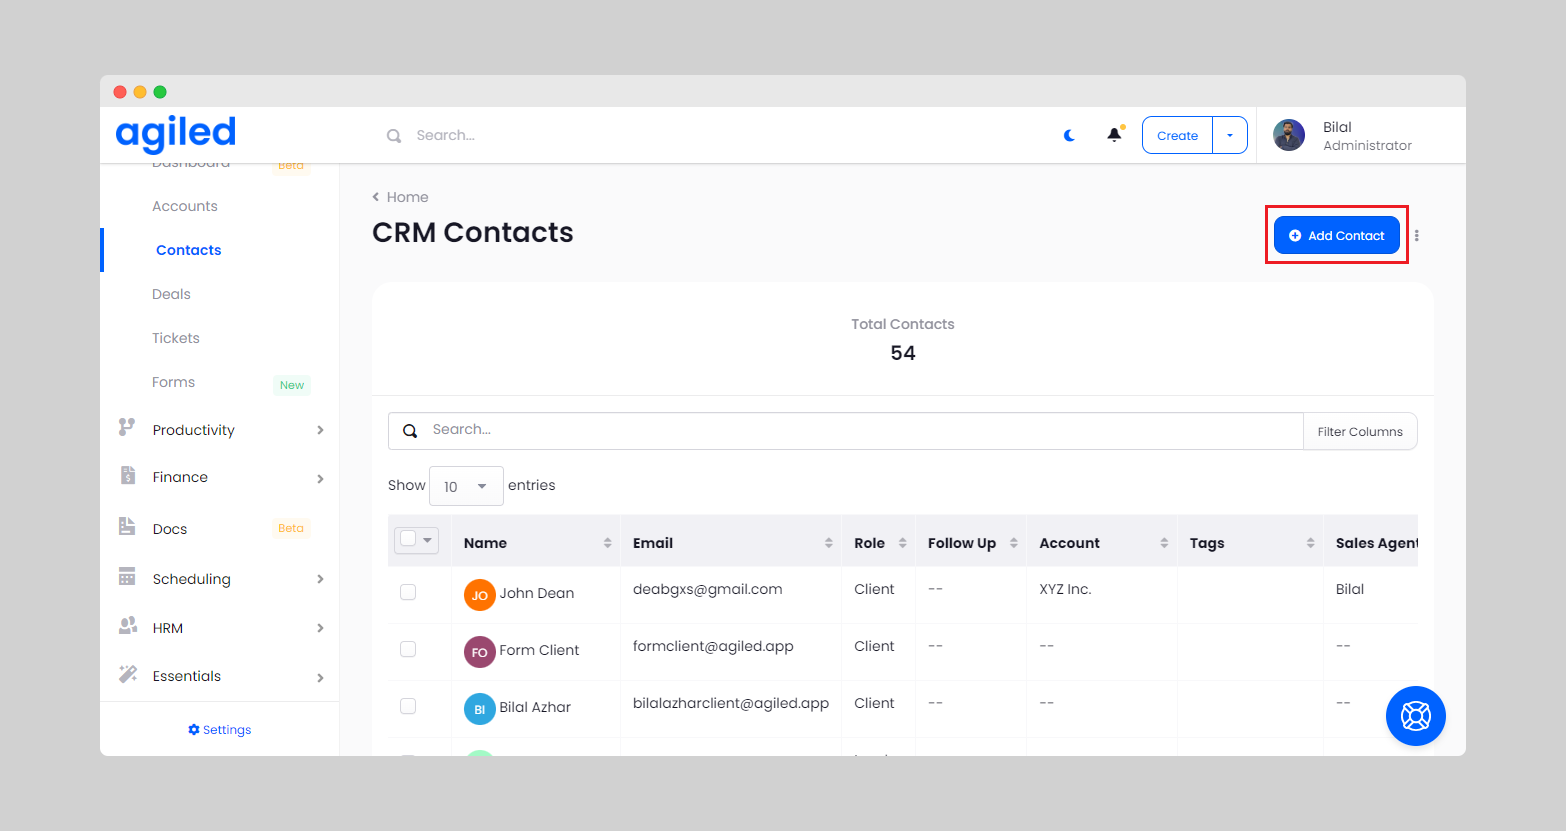This screenshot has width=1566, height=831.
Task: Open the lifebuoy help widget
Action: pyautogui.click(x=1415, y=716)
